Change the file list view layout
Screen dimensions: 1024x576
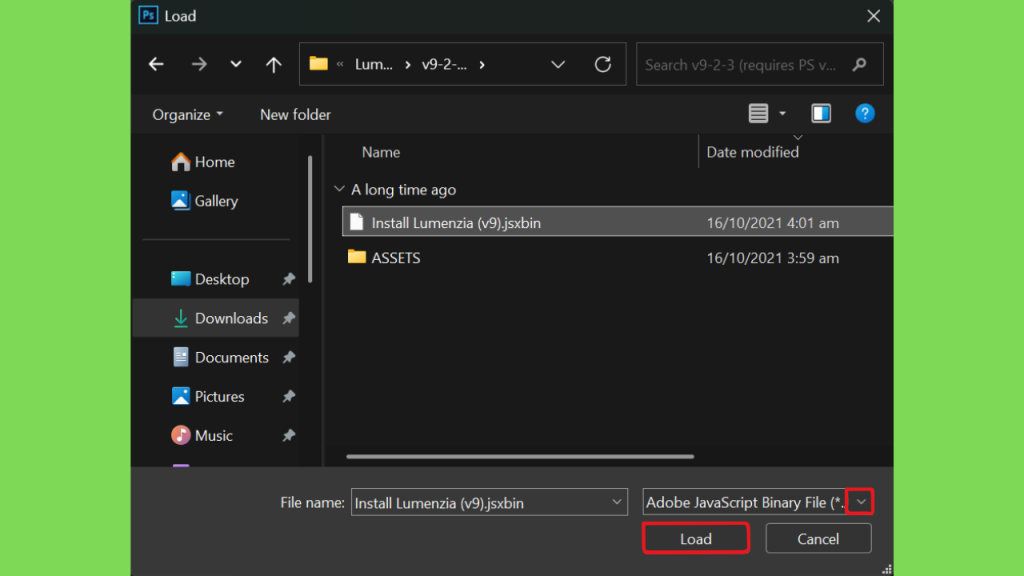[x=758, y=114]
